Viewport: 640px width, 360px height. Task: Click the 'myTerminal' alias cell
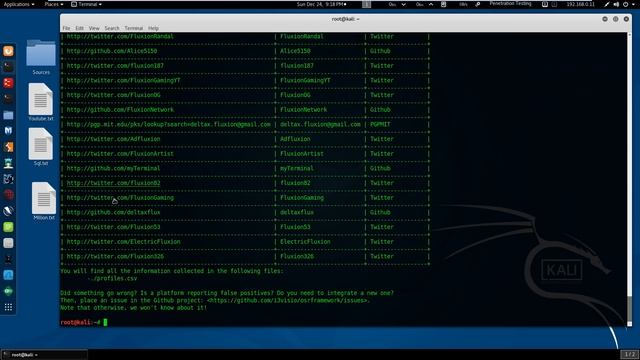pos(297,169)
